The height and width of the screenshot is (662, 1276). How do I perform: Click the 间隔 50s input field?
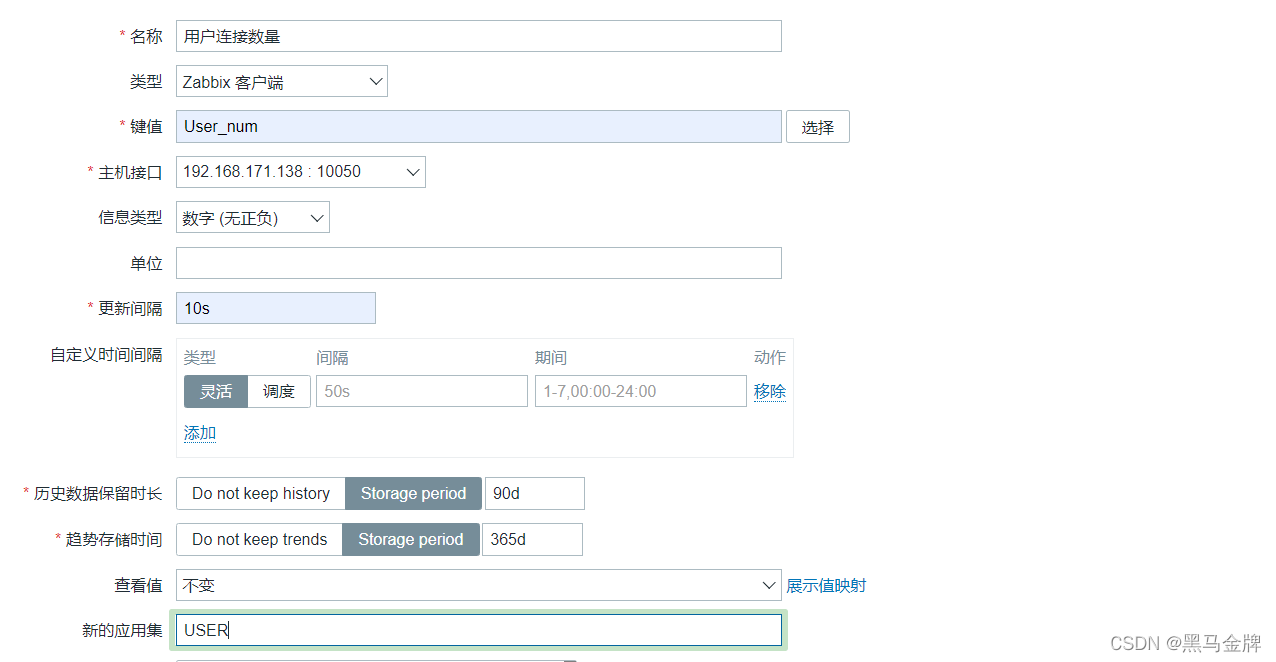(x=421, y=391)
